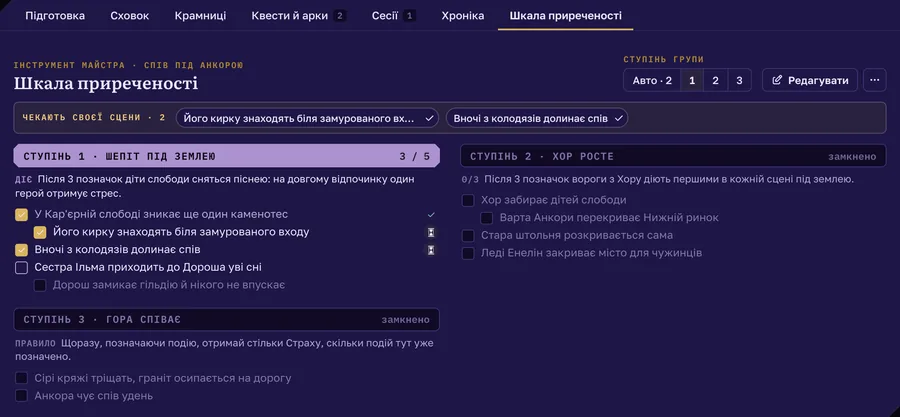
Task: Click the "замкнено" label on the Ступінь 3 header
Action: (x=405, y=320)
